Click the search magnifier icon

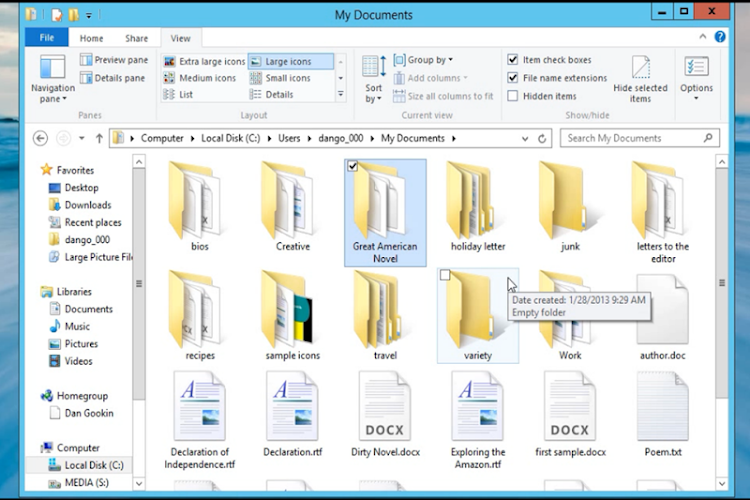pyautogui.click(x=708, y=138)
